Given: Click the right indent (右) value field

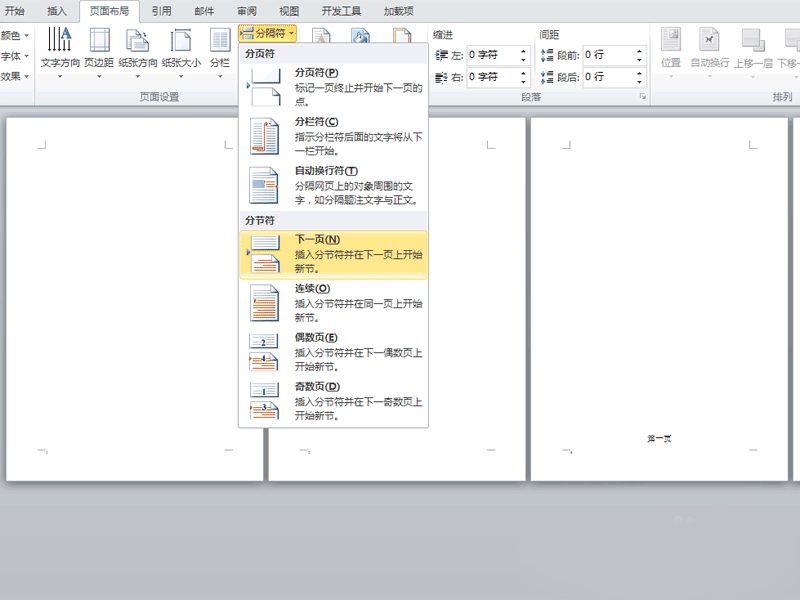Looking at the screenshot, I should point(492,77).
